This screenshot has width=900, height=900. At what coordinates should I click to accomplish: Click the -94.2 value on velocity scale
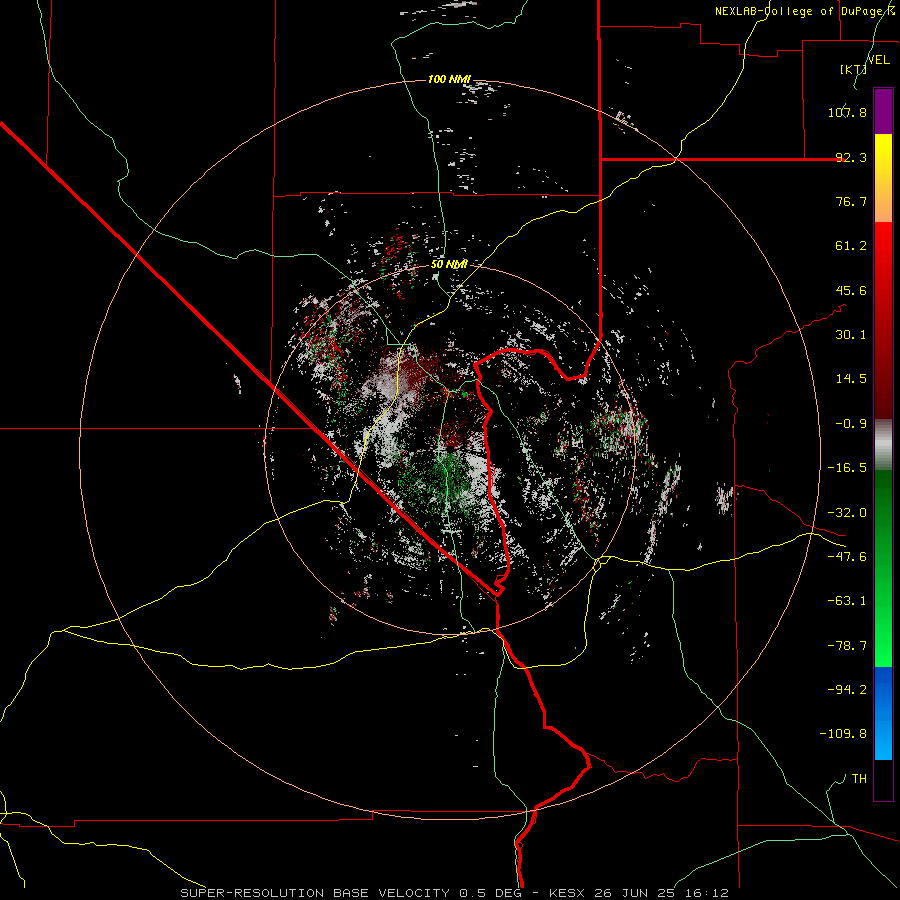[847, 689]
